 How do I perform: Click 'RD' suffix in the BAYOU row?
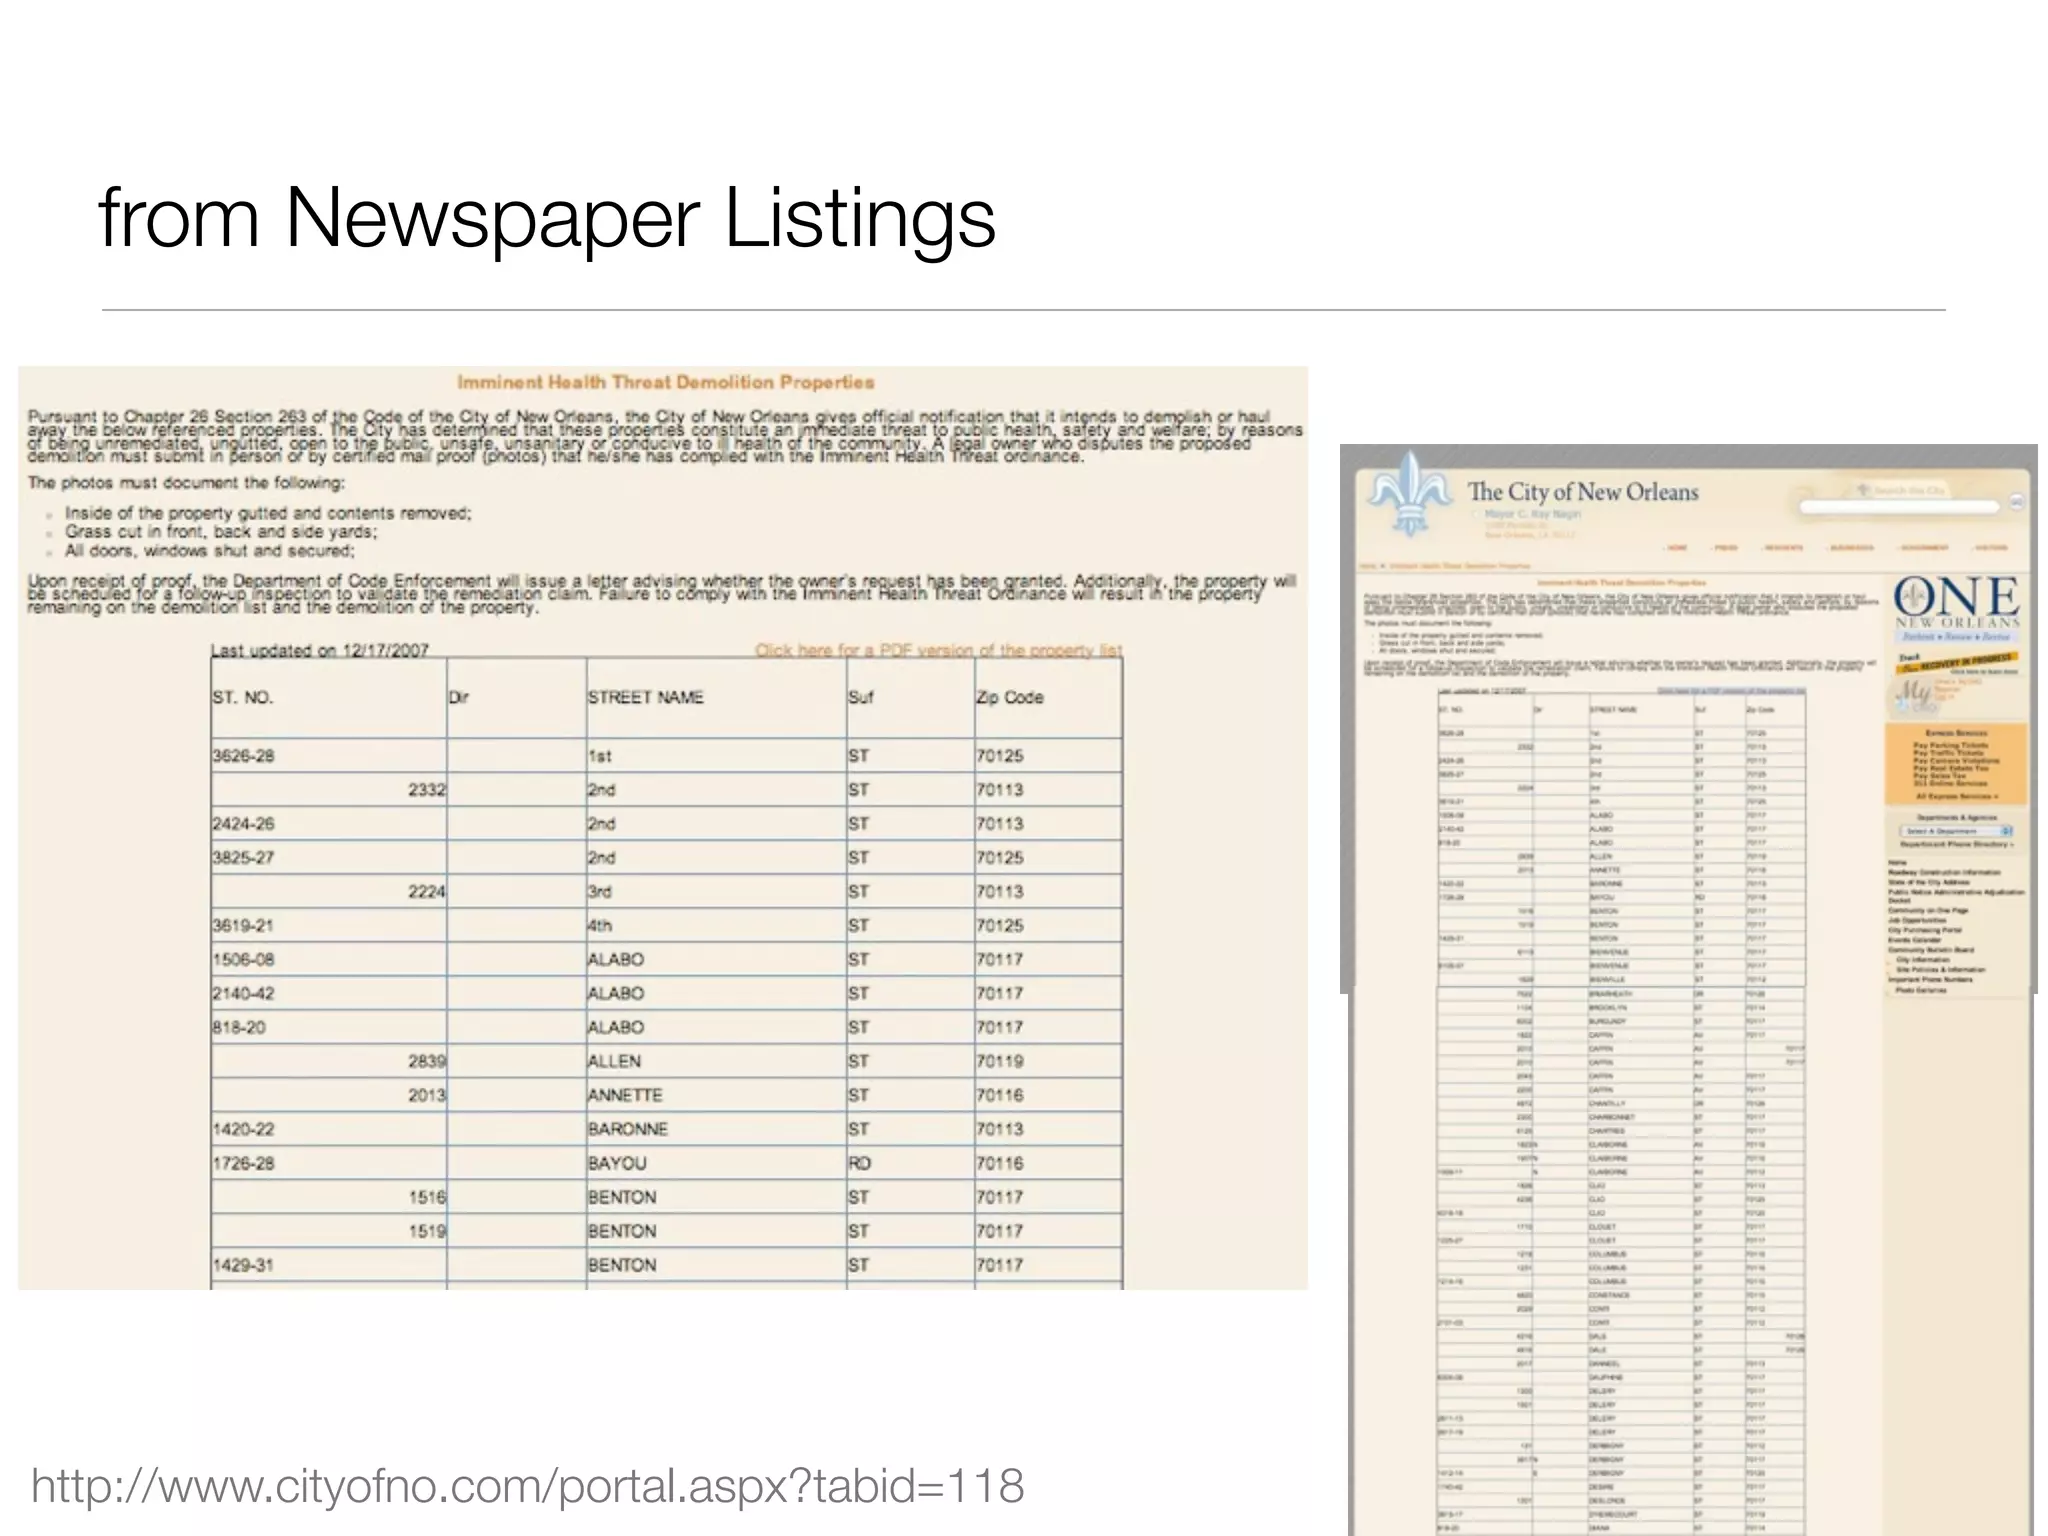(x=859, y=1164)
